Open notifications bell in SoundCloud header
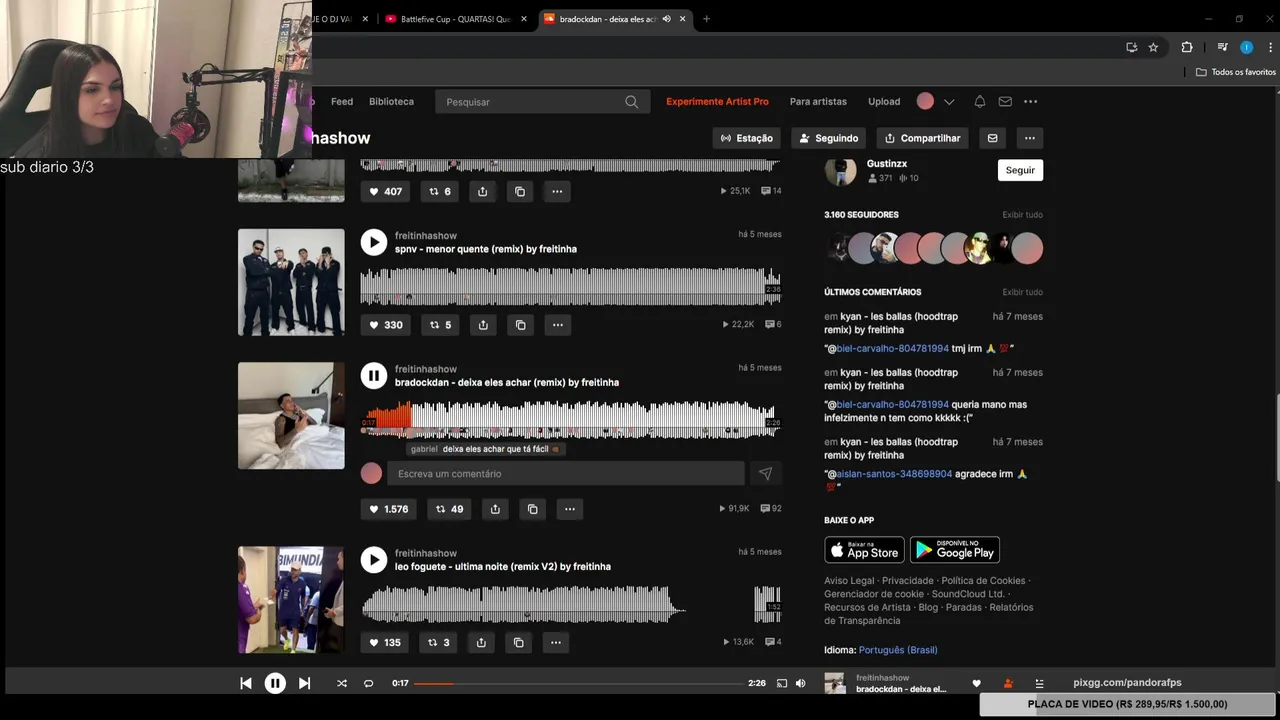Image resolution: width=1280 pixels, height=720 pixels. 980,102
